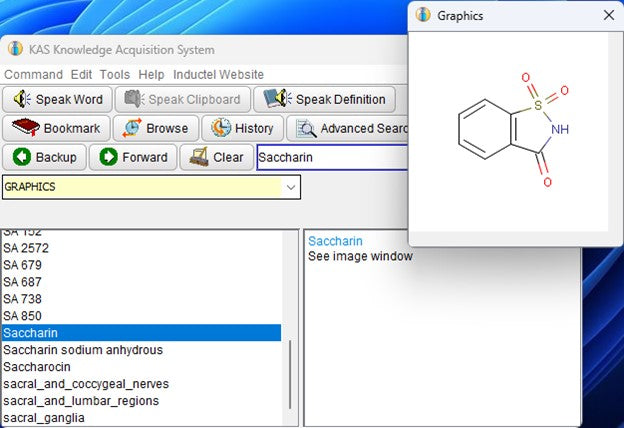The width and height of the screenshot is (624, 428).
Task: Click the saccharin molecule structure image
Action: pyautogui.click(x=513, y=129)
